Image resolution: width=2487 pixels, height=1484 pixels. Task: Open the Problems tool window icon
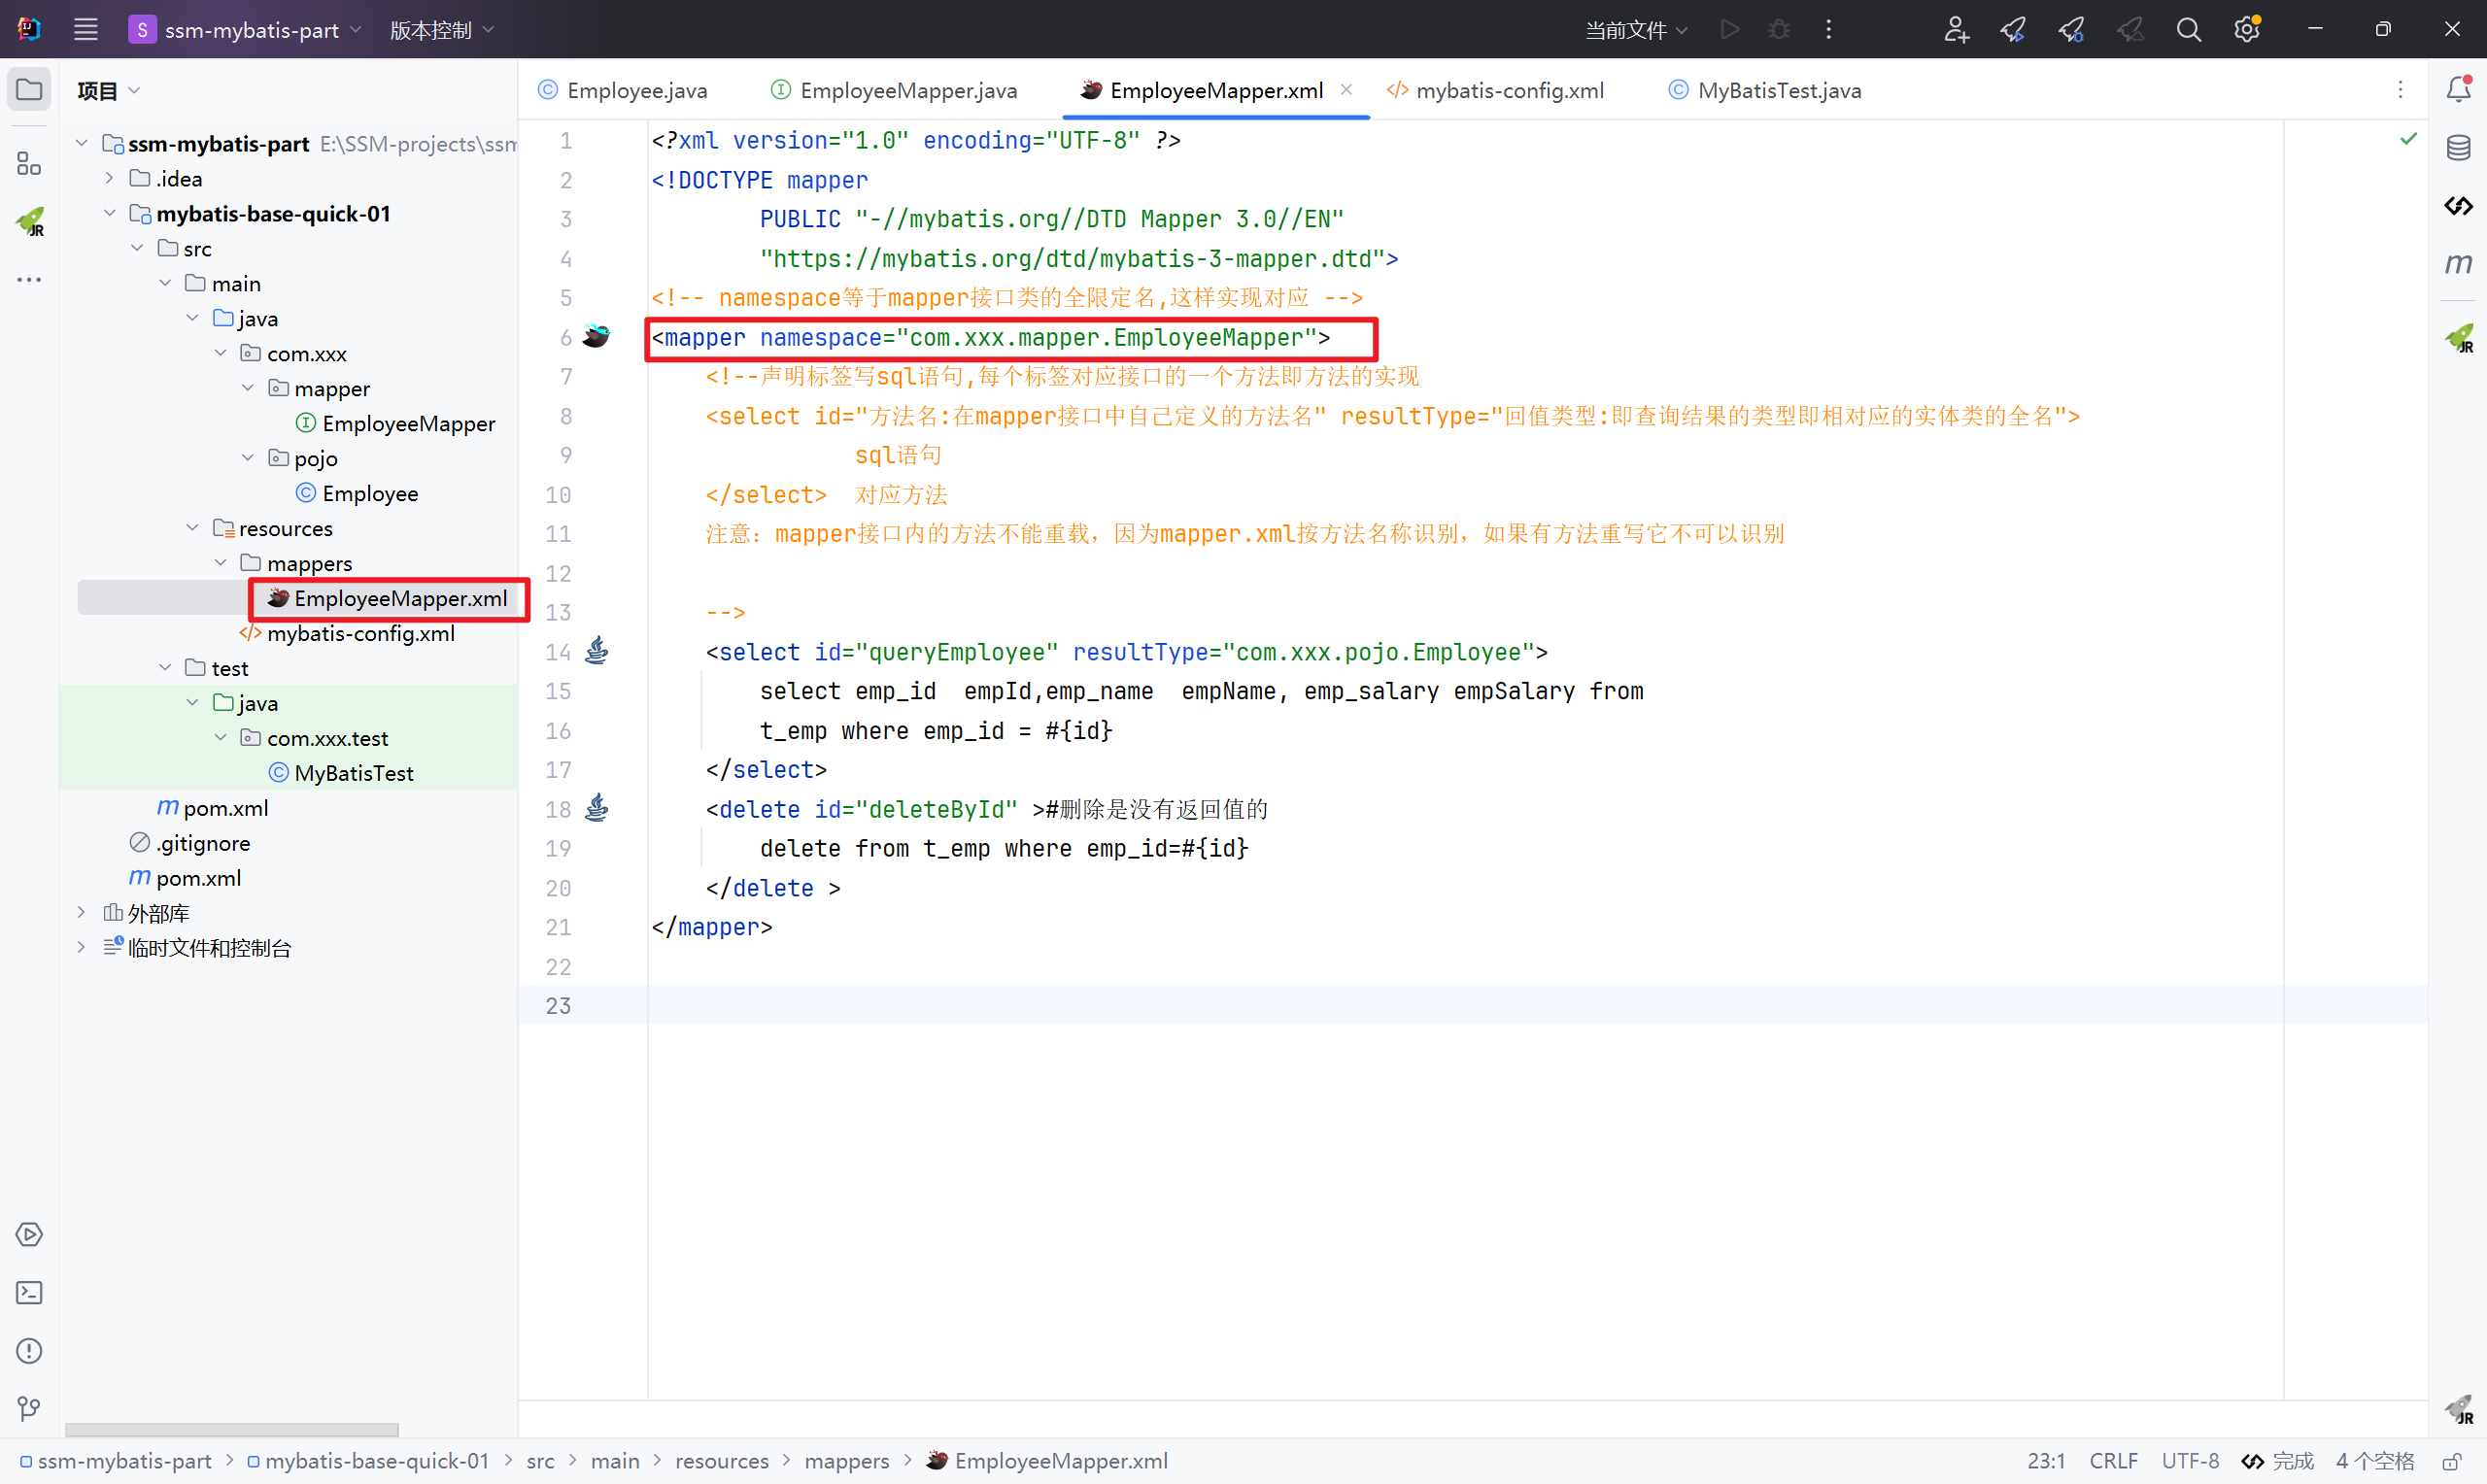tap(29, 1351)
